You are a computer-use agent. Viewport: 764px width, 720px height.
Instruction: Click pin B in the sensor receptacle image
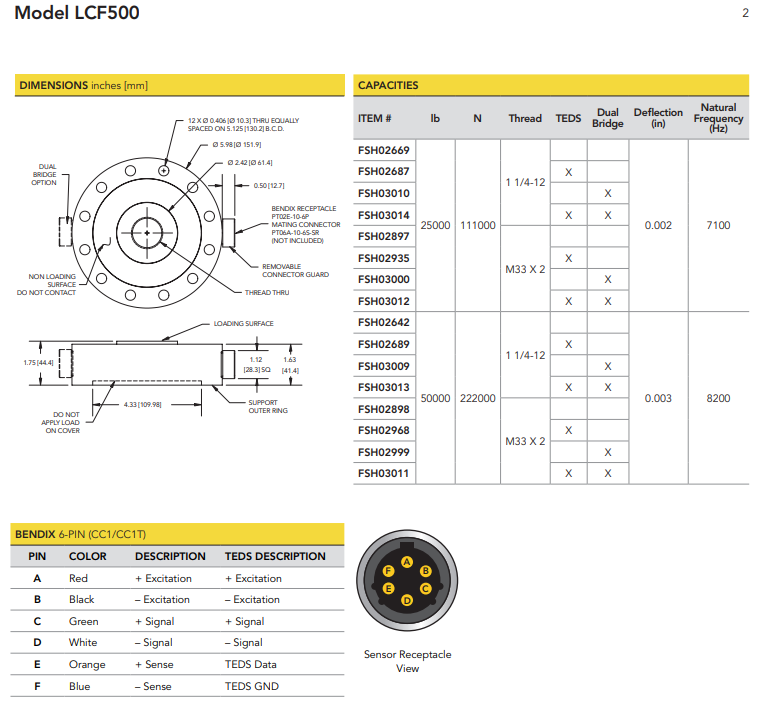pos(425,571)
